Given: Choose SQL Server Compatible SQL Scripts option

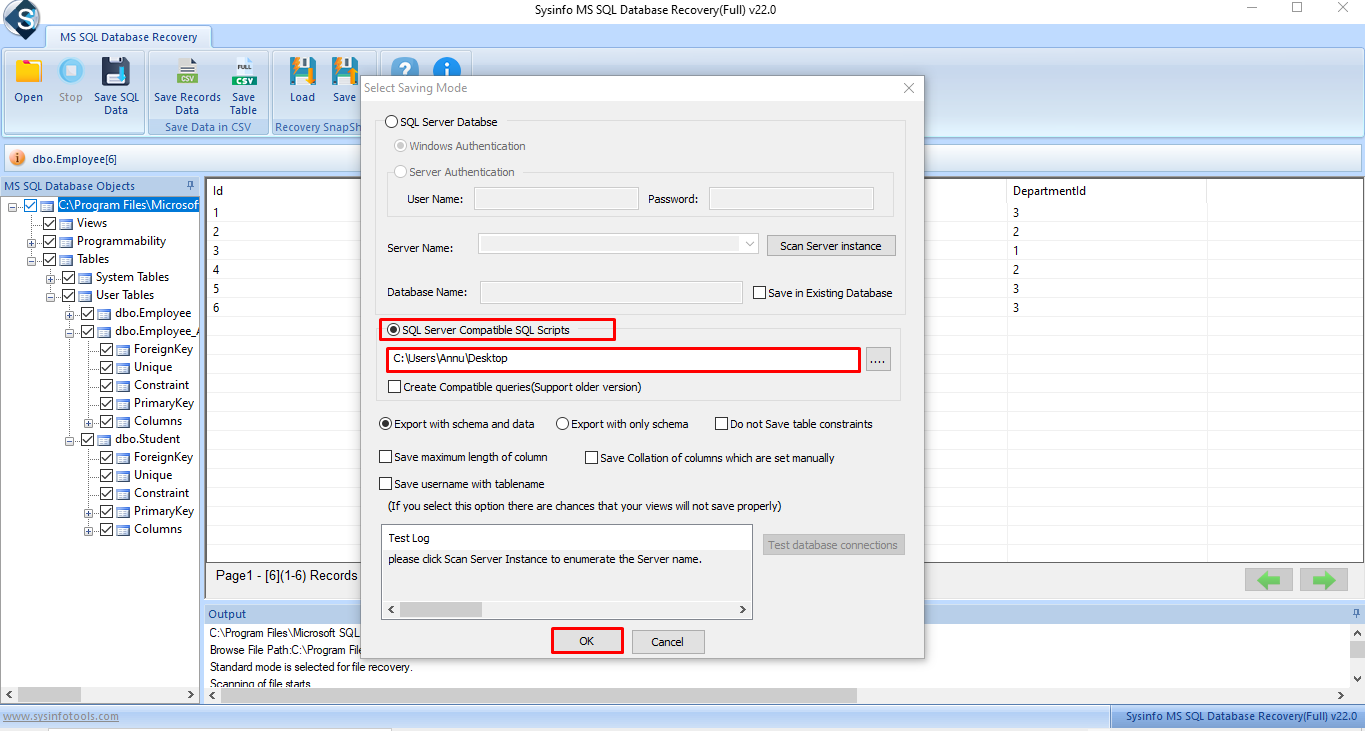Looking at the screenshot, I should (x=393, y=330).
